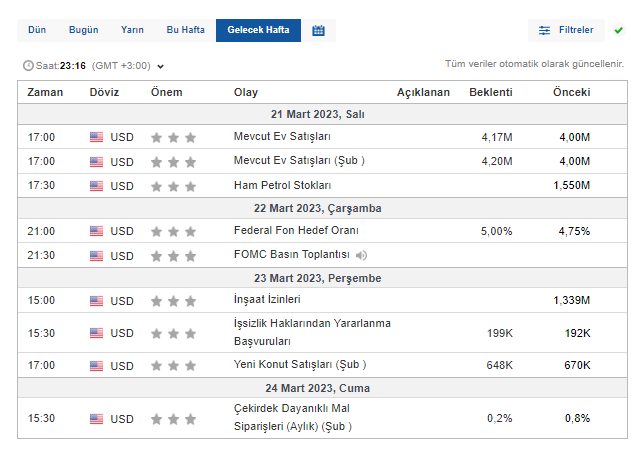
Task: Click the Önem column header
Action: click(166, 92)
